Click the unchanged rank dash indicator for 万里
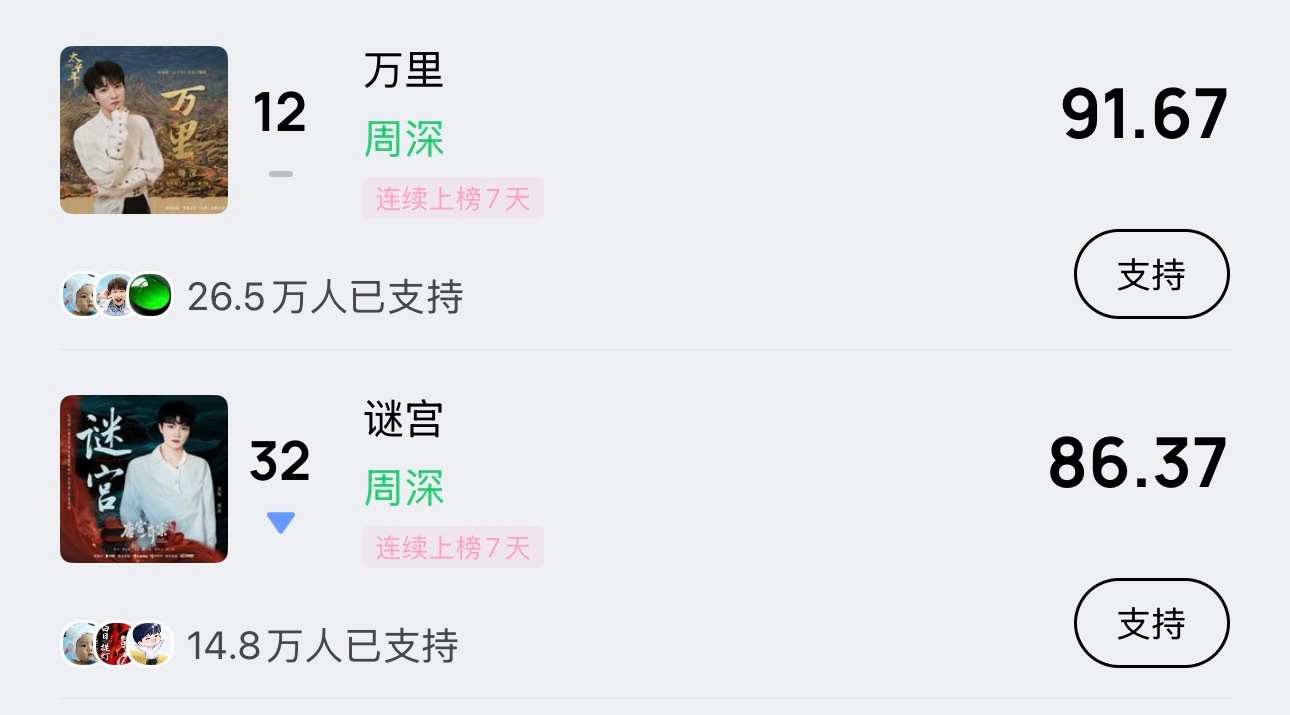 point(281,173)
